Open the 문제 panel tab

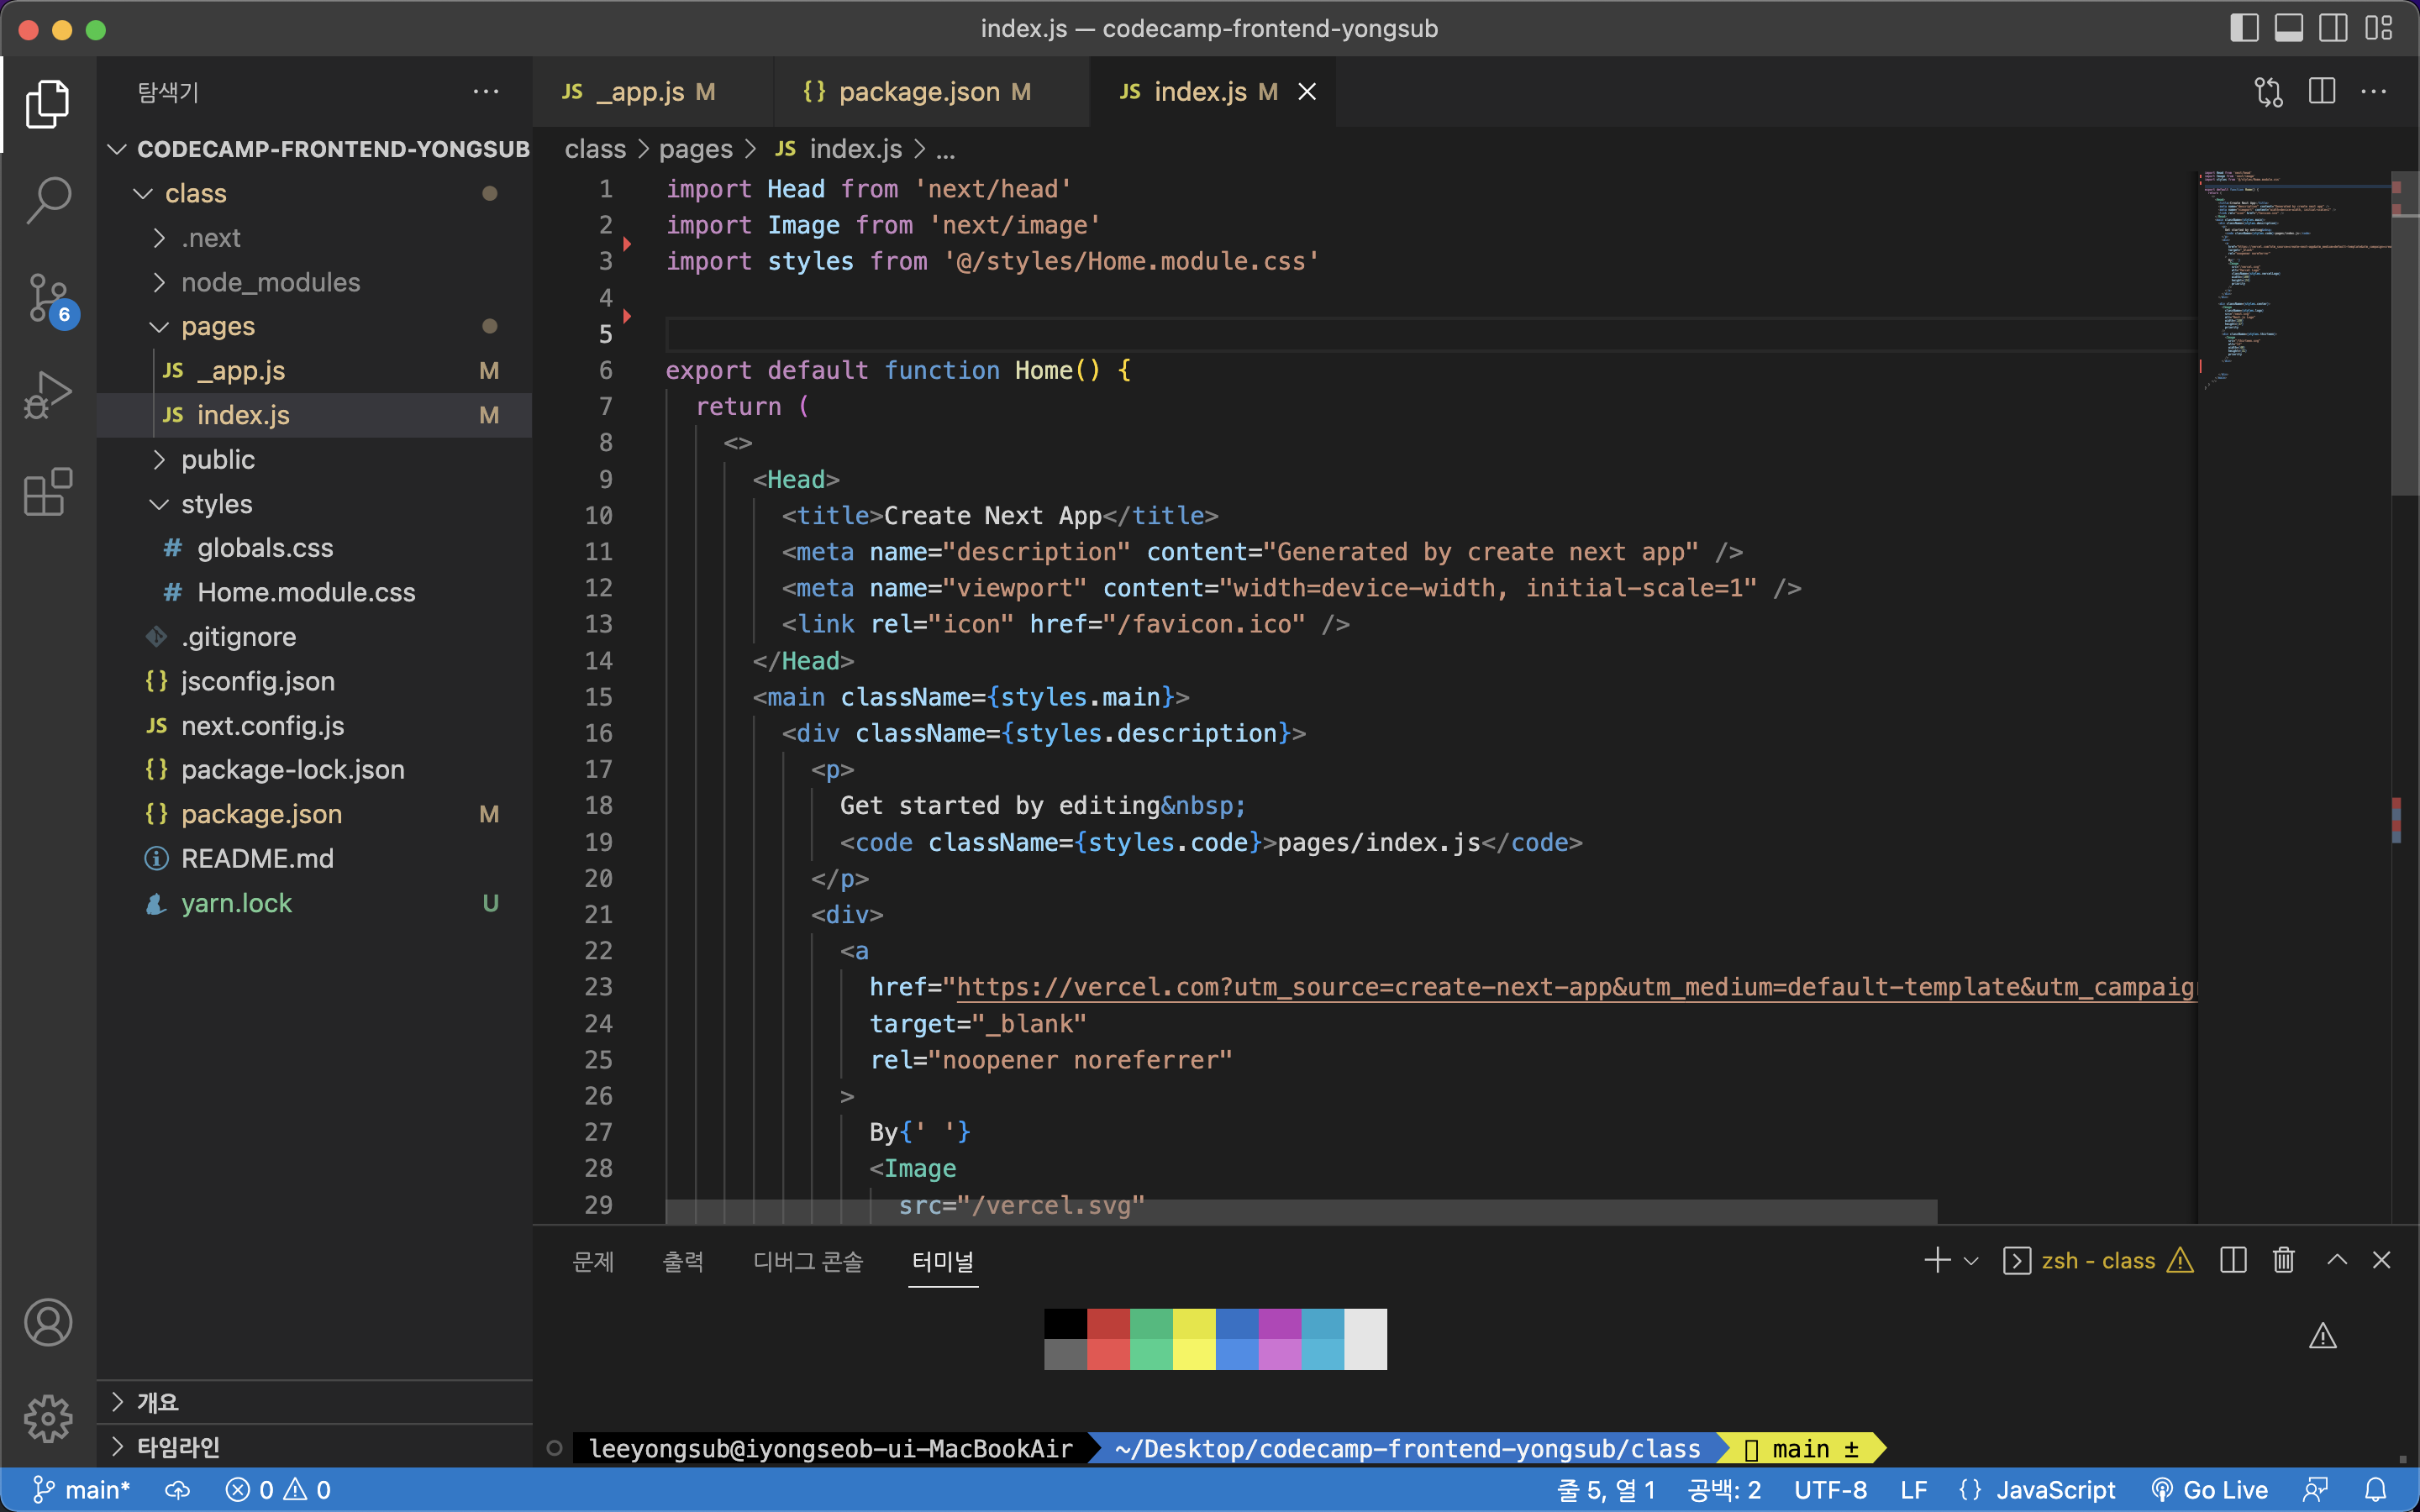point(593,1261)
